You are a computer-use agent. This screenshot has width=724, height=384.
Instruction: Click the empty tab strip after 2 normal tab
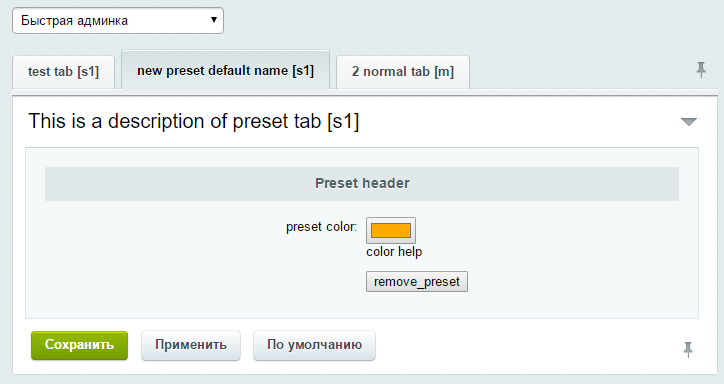(577, 74)
